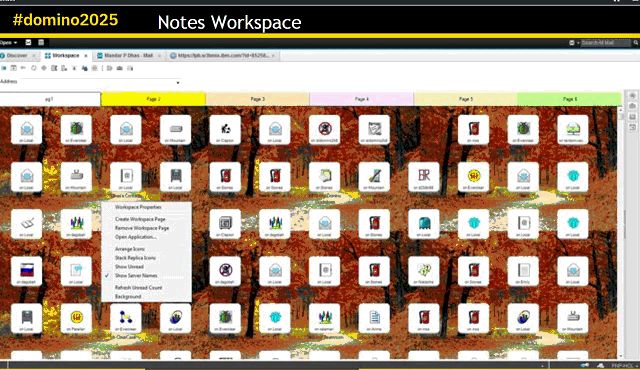
Task: Switch to the Discover tab
Action: (16, 55)
